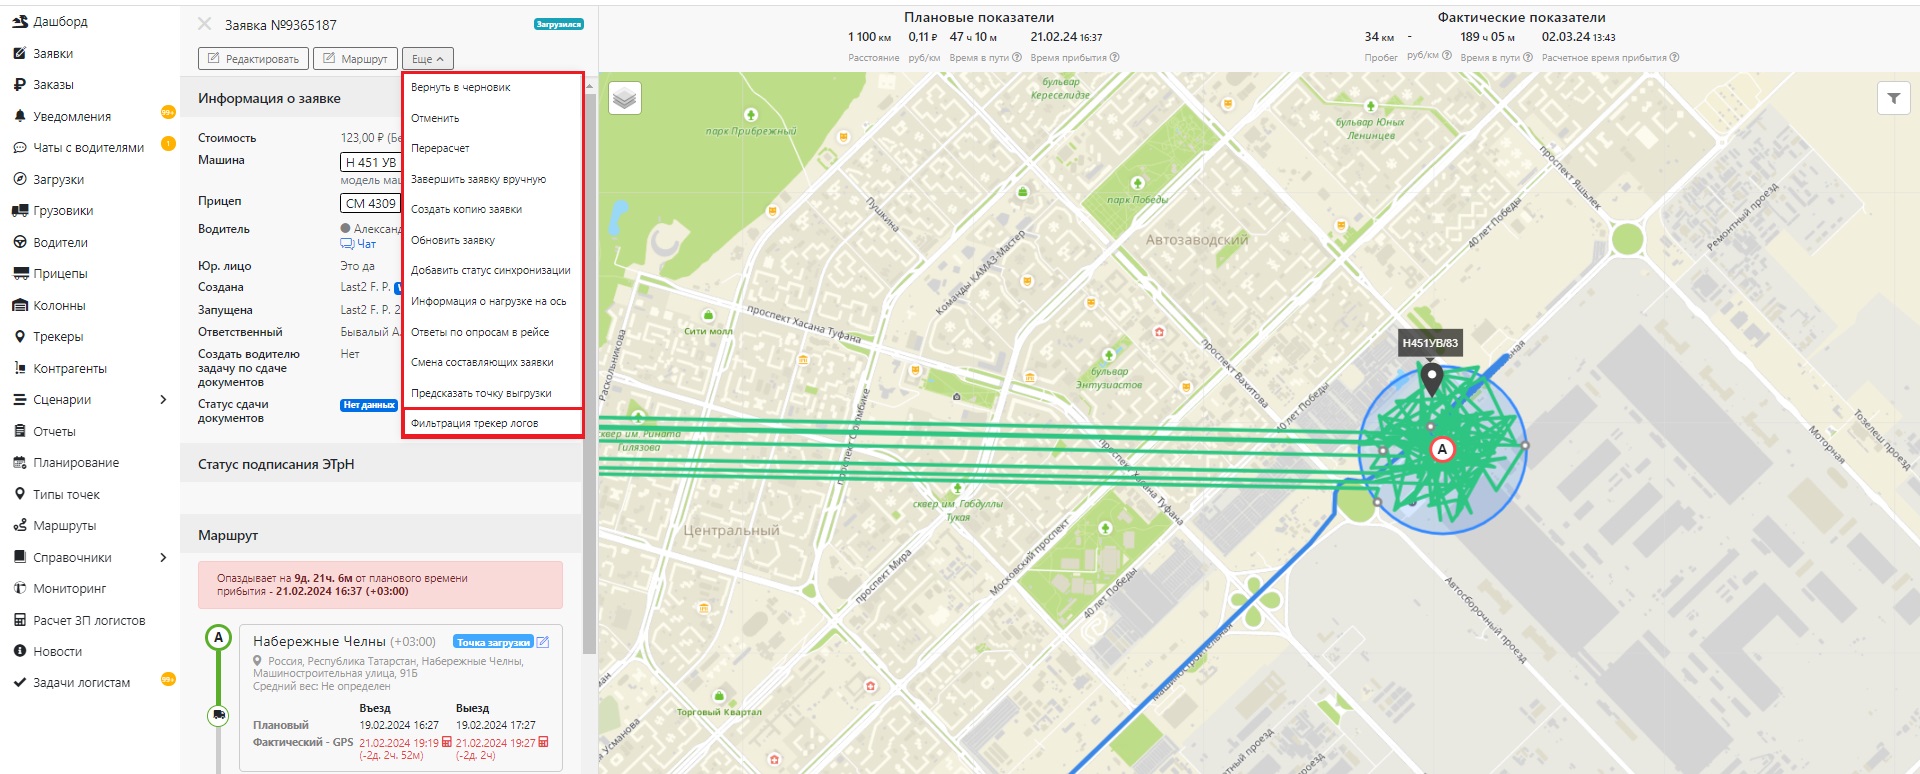Click the route point A marker on map
This screenshot has height=774, width=1920.
coord(1441,449)
